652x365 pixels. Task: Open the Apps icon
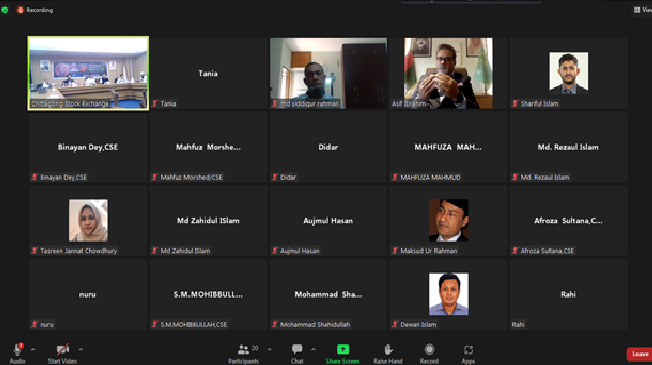(x=468, y=350)
